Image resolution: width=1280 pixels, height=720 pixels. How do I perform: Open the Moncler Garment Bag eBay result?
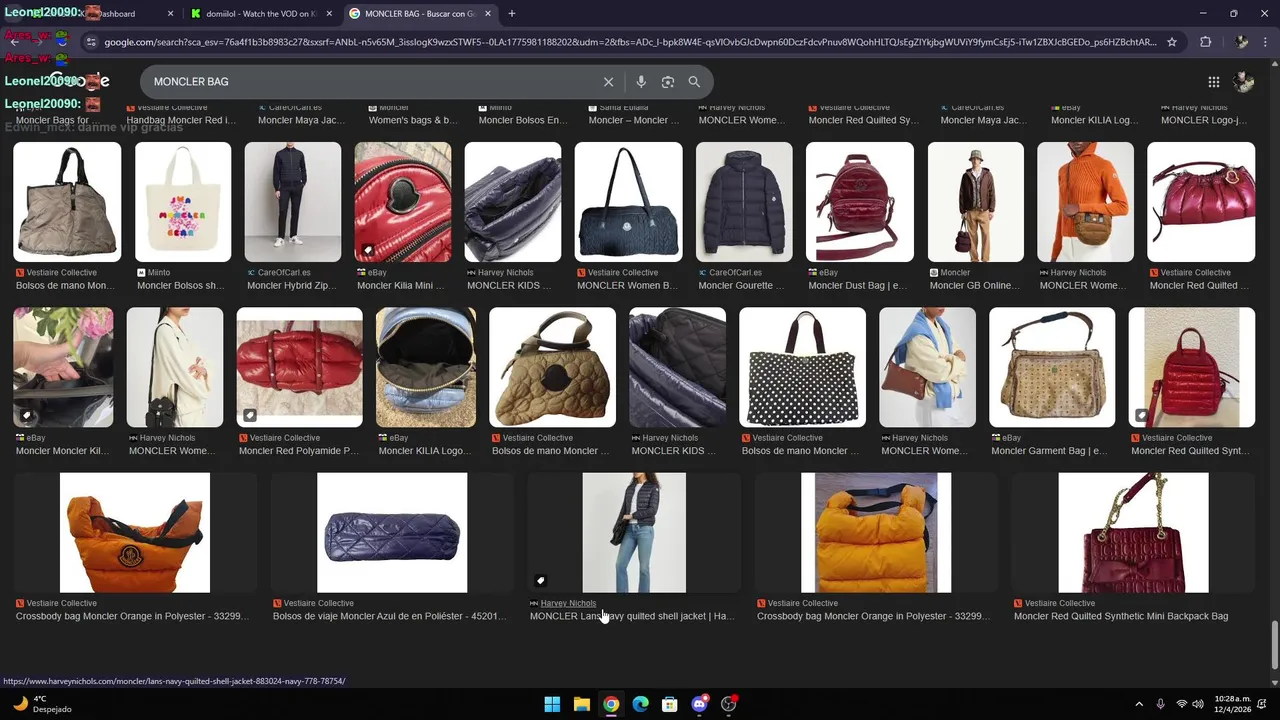[1049, 451]
